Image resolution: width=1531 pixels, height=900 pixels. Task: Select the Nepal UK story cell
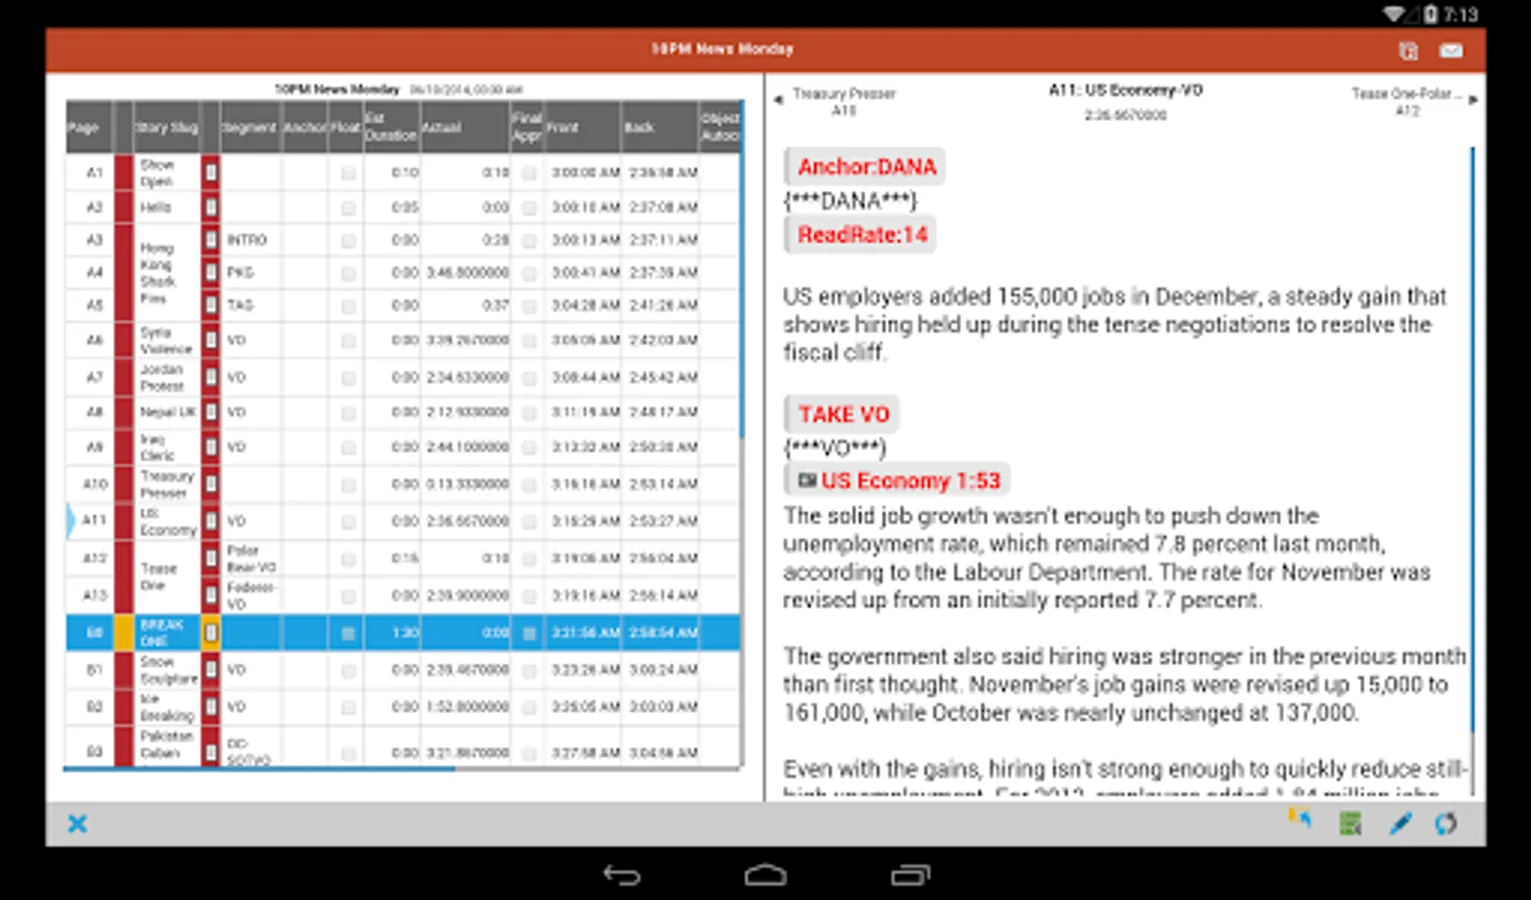[167, 412]
